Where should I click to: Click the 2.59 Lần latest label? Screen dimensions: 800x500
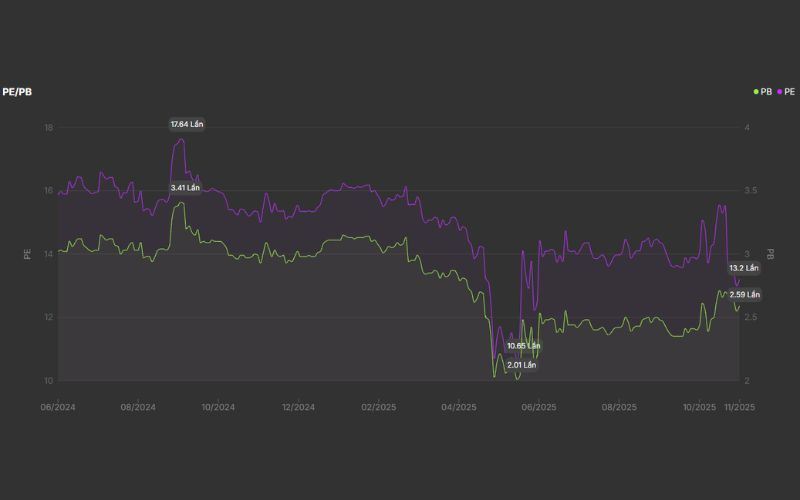tap(745, 295)
